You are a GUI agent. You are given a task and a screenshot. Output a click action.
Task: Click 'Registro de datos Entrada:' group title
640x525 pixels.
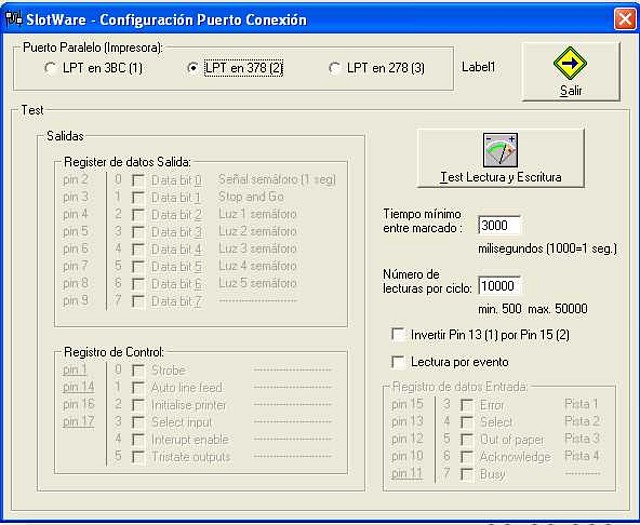pyautogui.click(x=459, y=386)
